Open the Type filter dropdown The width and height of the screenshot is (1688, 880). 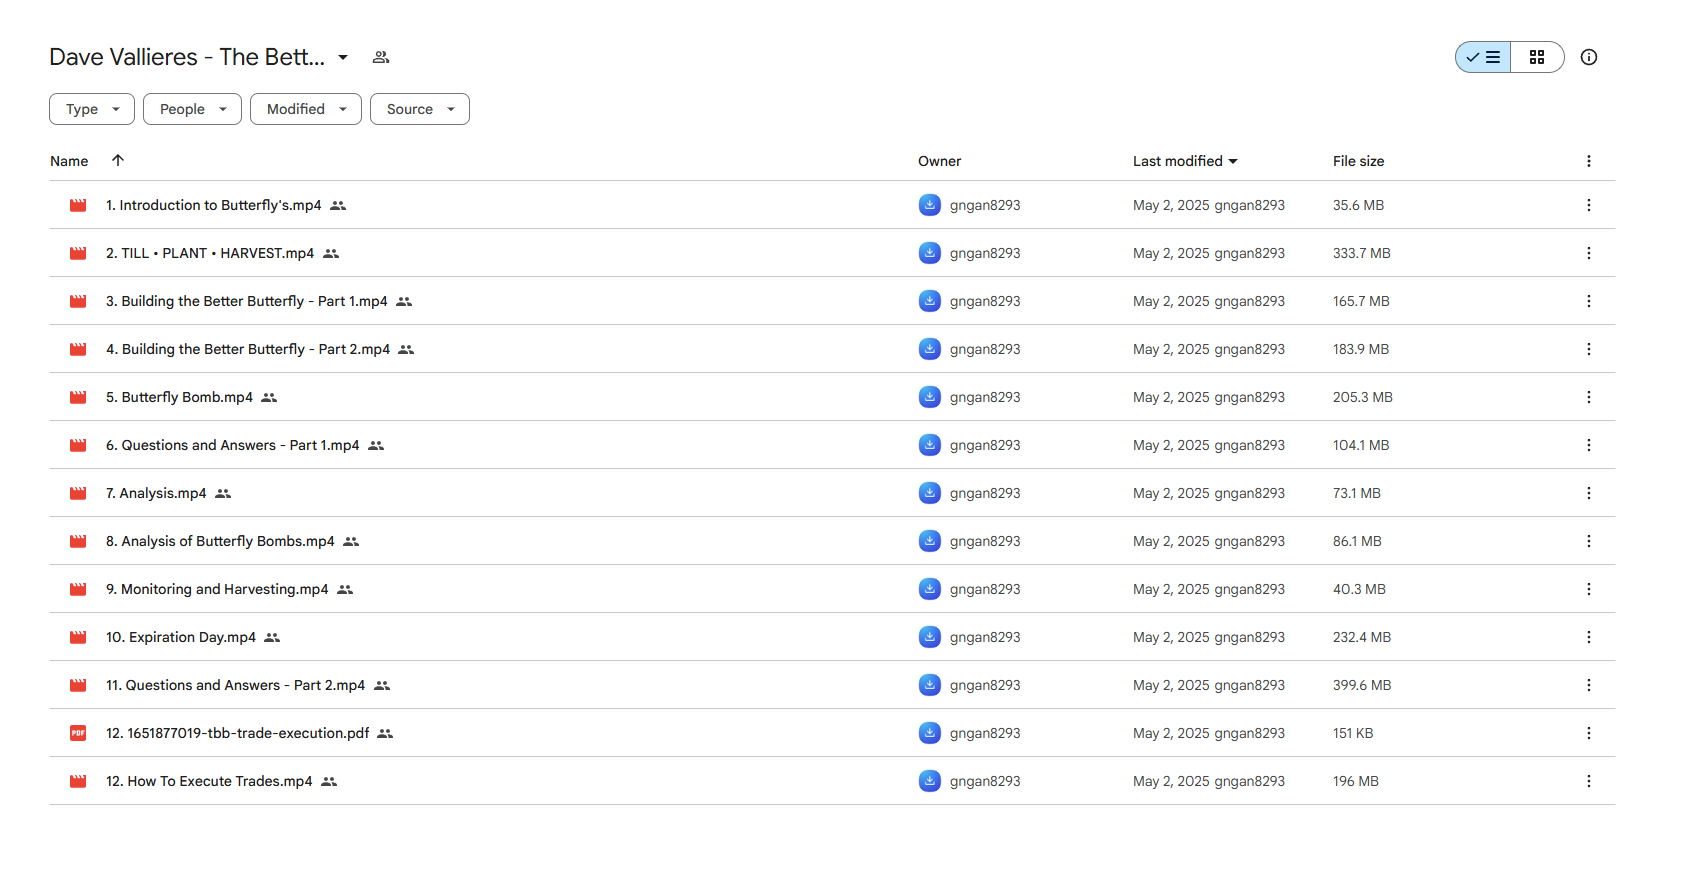[x=92, y=109]
